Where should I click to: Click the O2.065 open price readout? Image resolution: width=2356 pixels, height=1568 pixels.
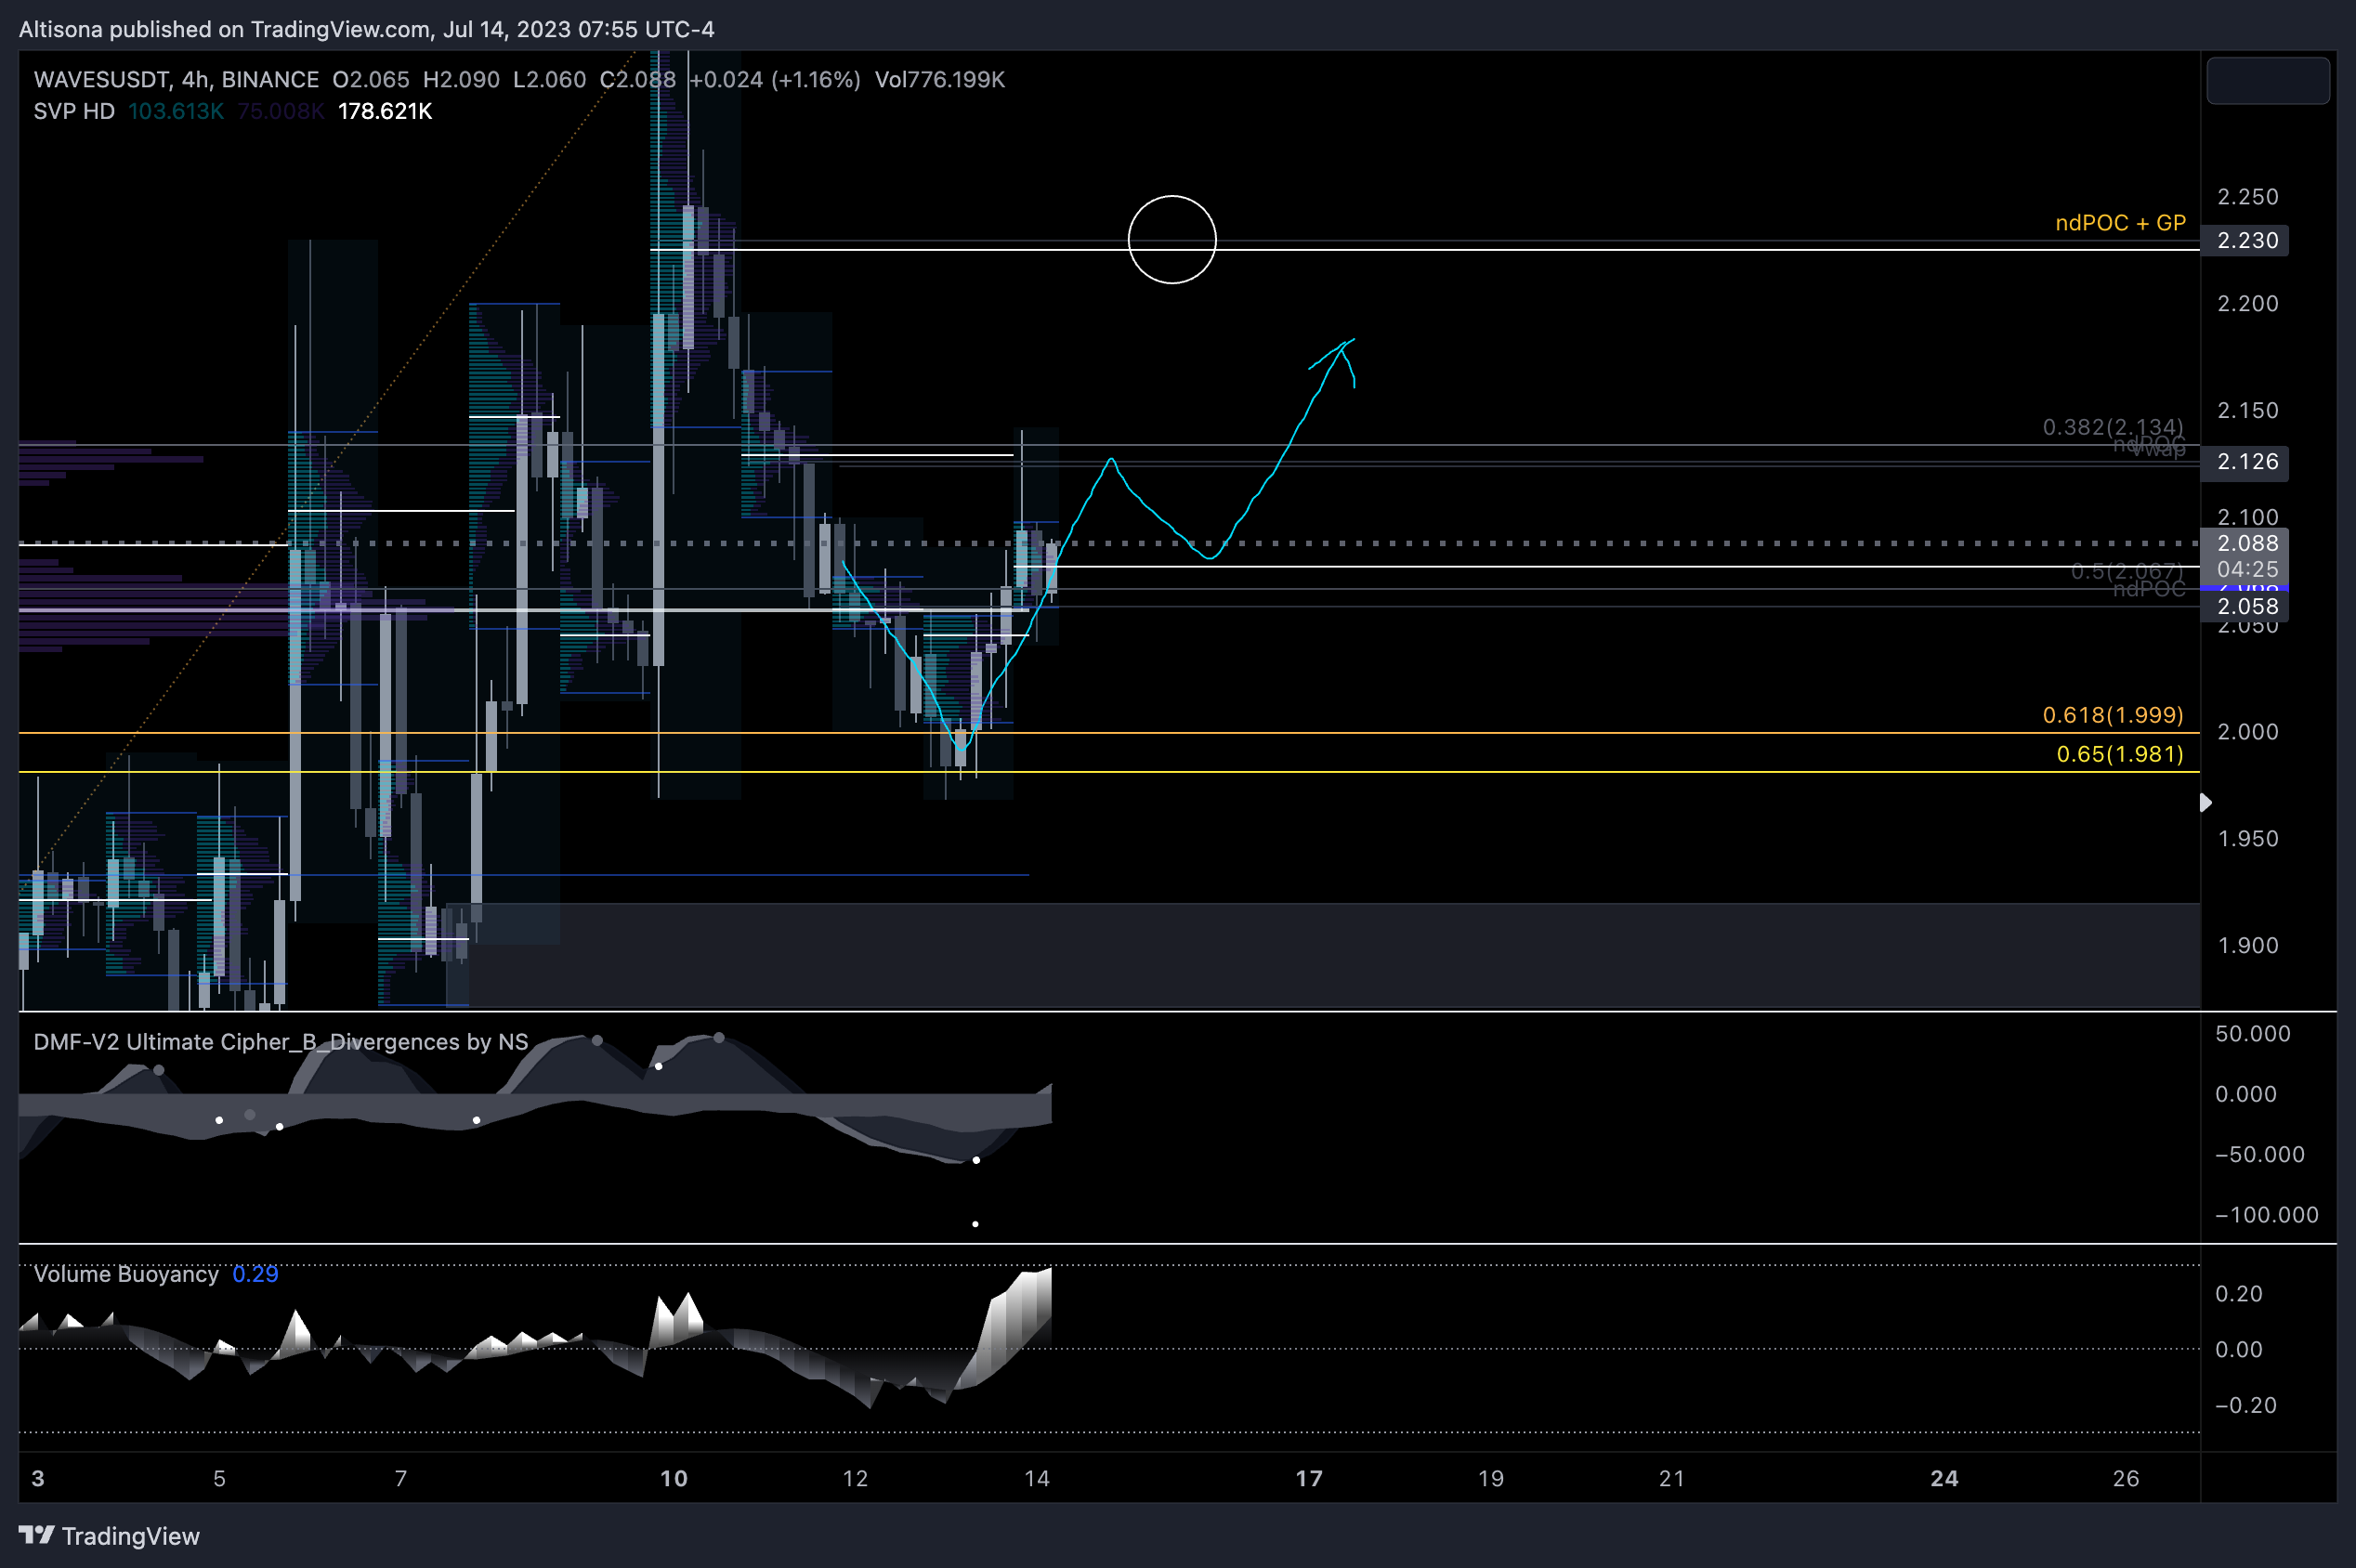[x=371, y=79]
